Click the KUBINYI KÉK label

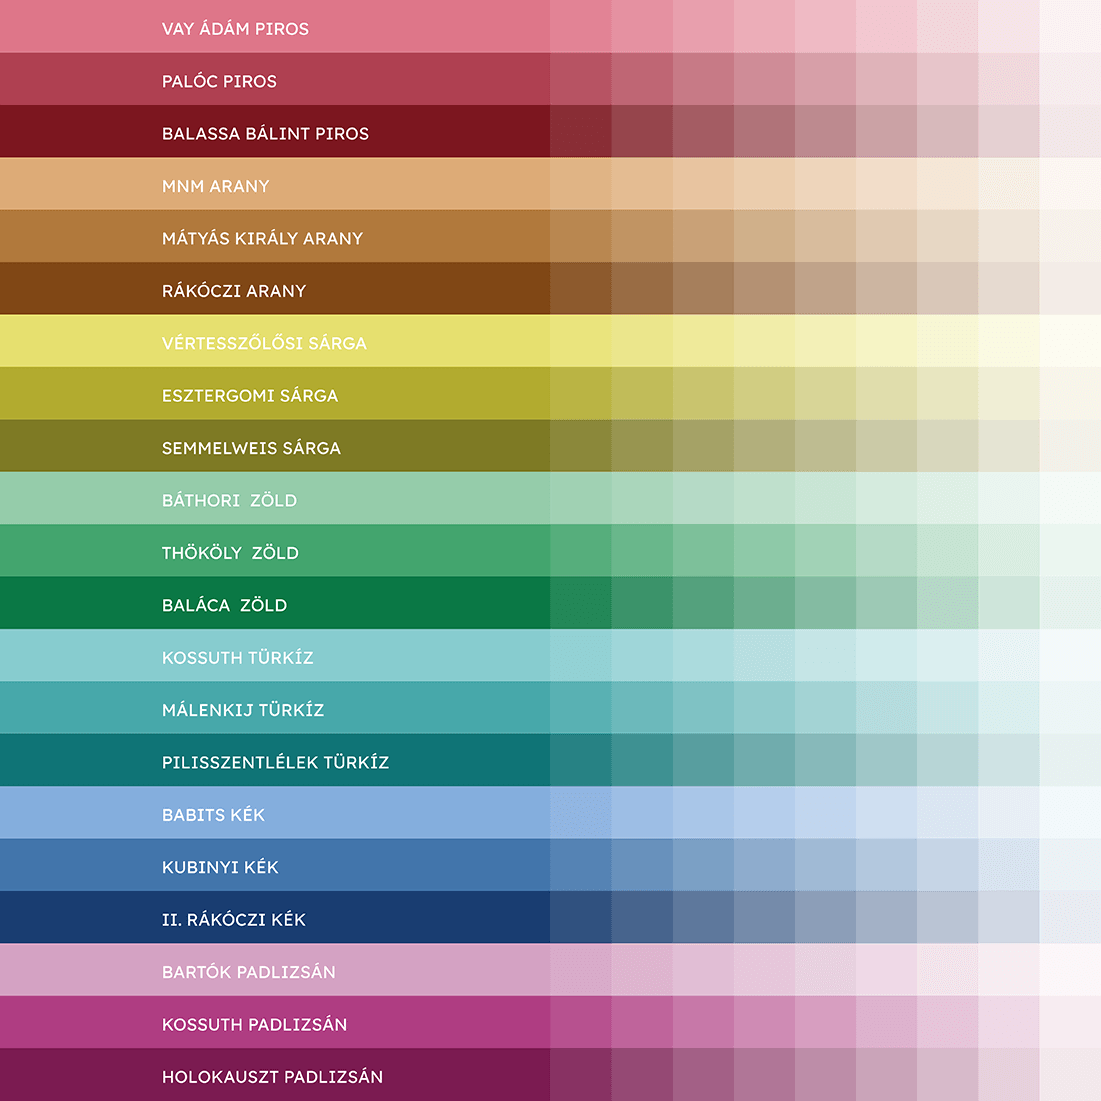220,867
